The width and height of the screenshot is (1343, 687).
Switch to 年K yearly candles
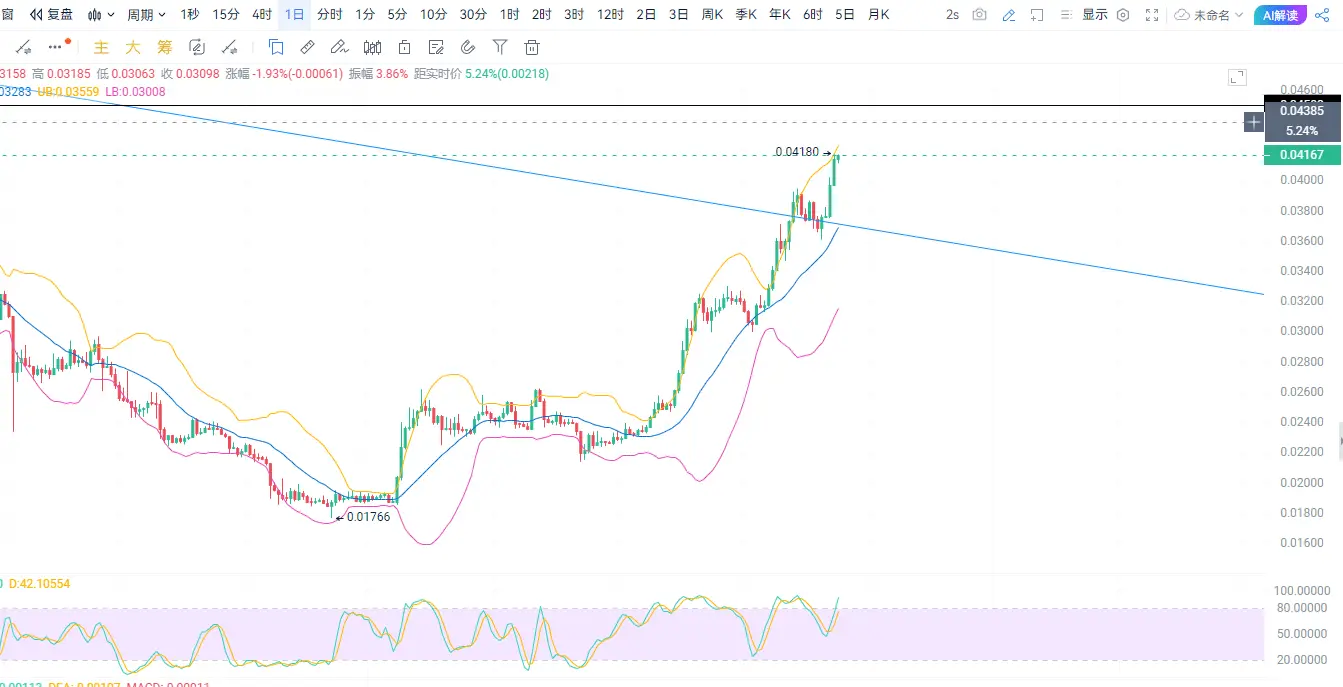click(x=780, y=15)
